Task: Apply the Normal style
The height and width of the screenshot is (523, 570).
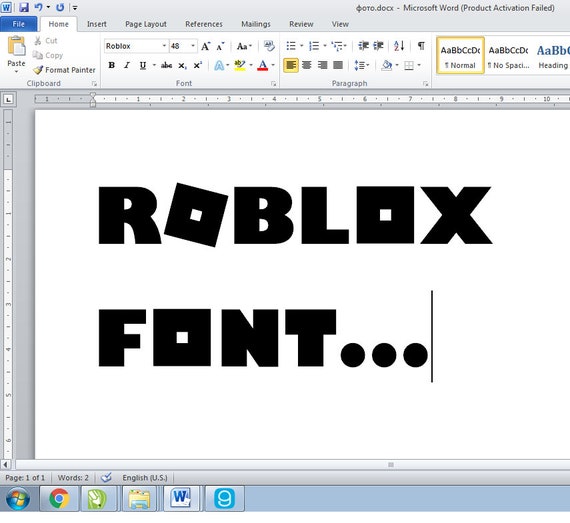Action: click(x=460, y=56)
